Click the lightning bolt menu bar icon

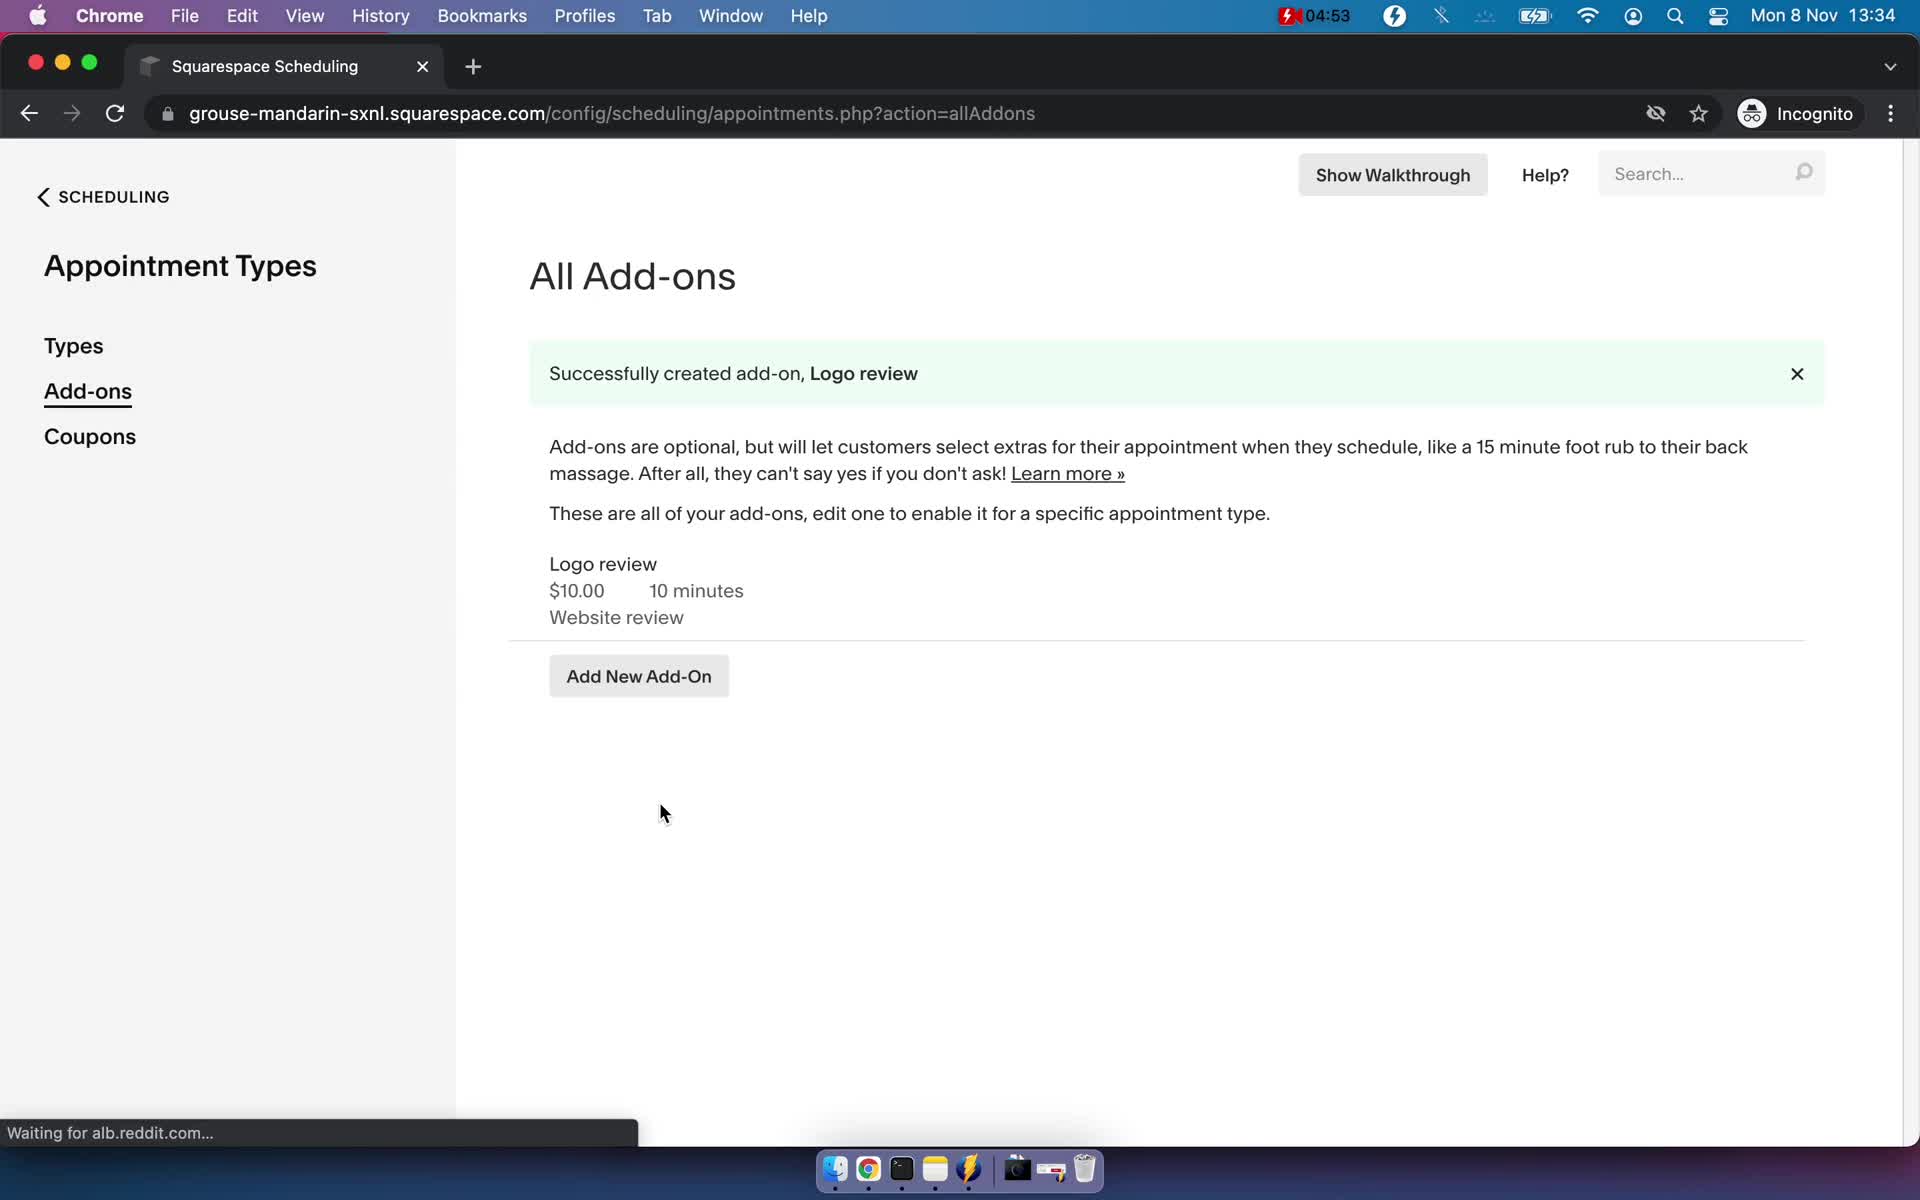click(1394, 16)
